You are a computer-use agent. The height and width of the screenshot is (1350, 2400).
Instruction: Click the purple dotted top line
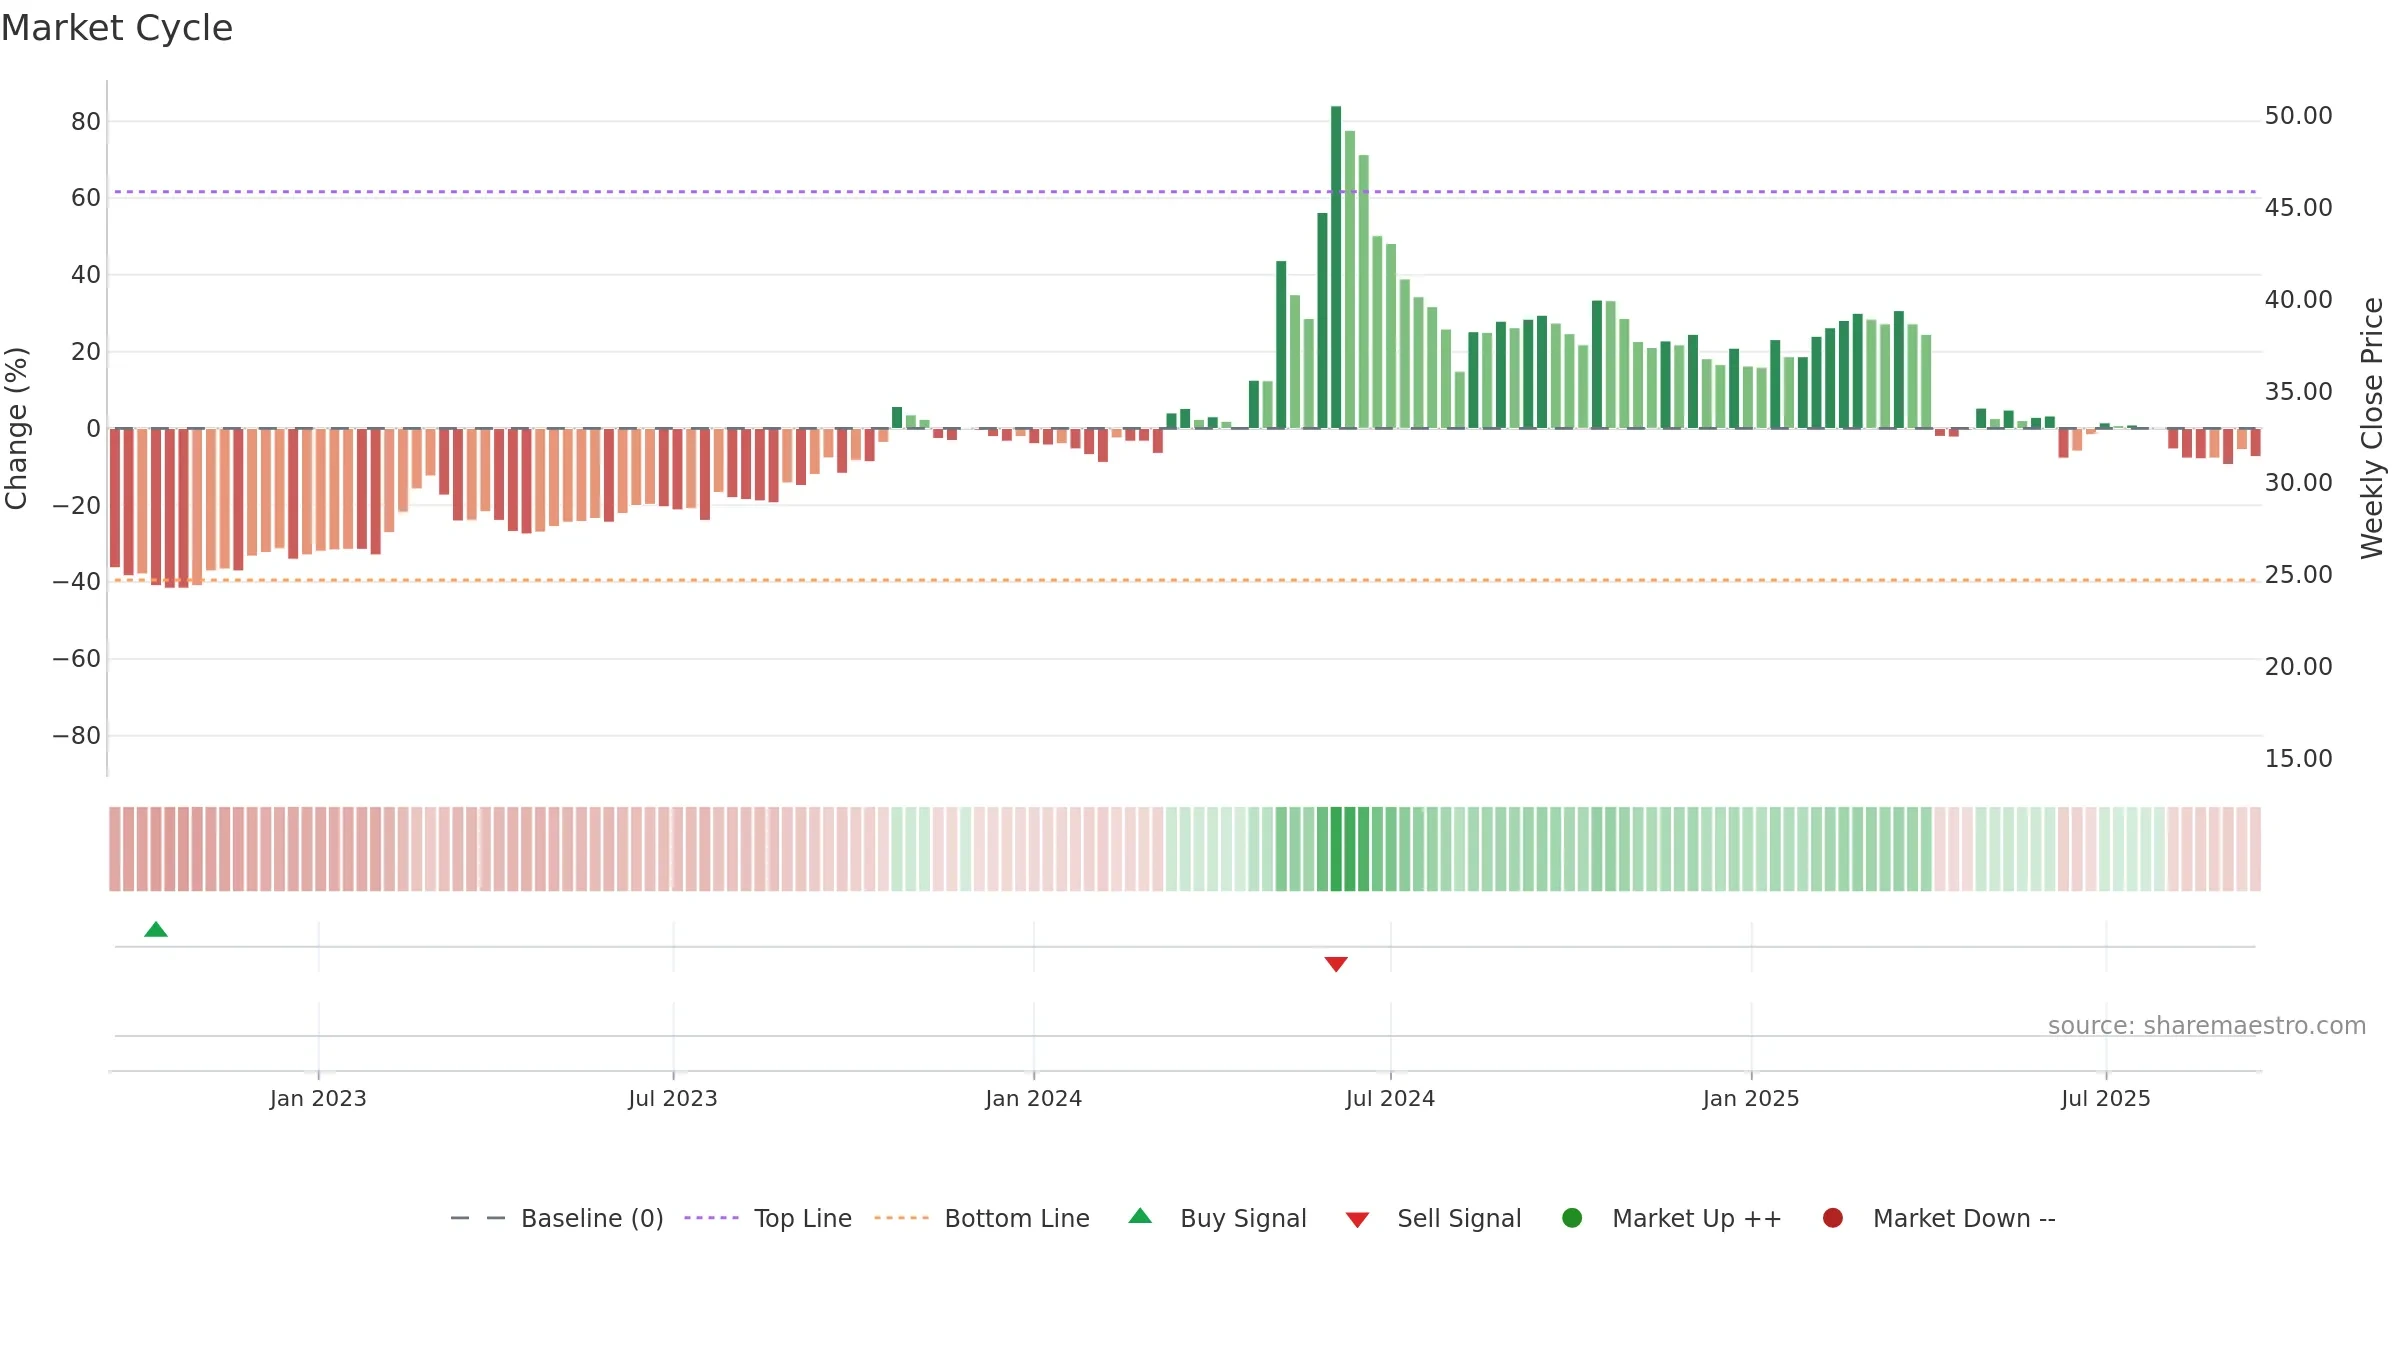tap(1185, 191)
